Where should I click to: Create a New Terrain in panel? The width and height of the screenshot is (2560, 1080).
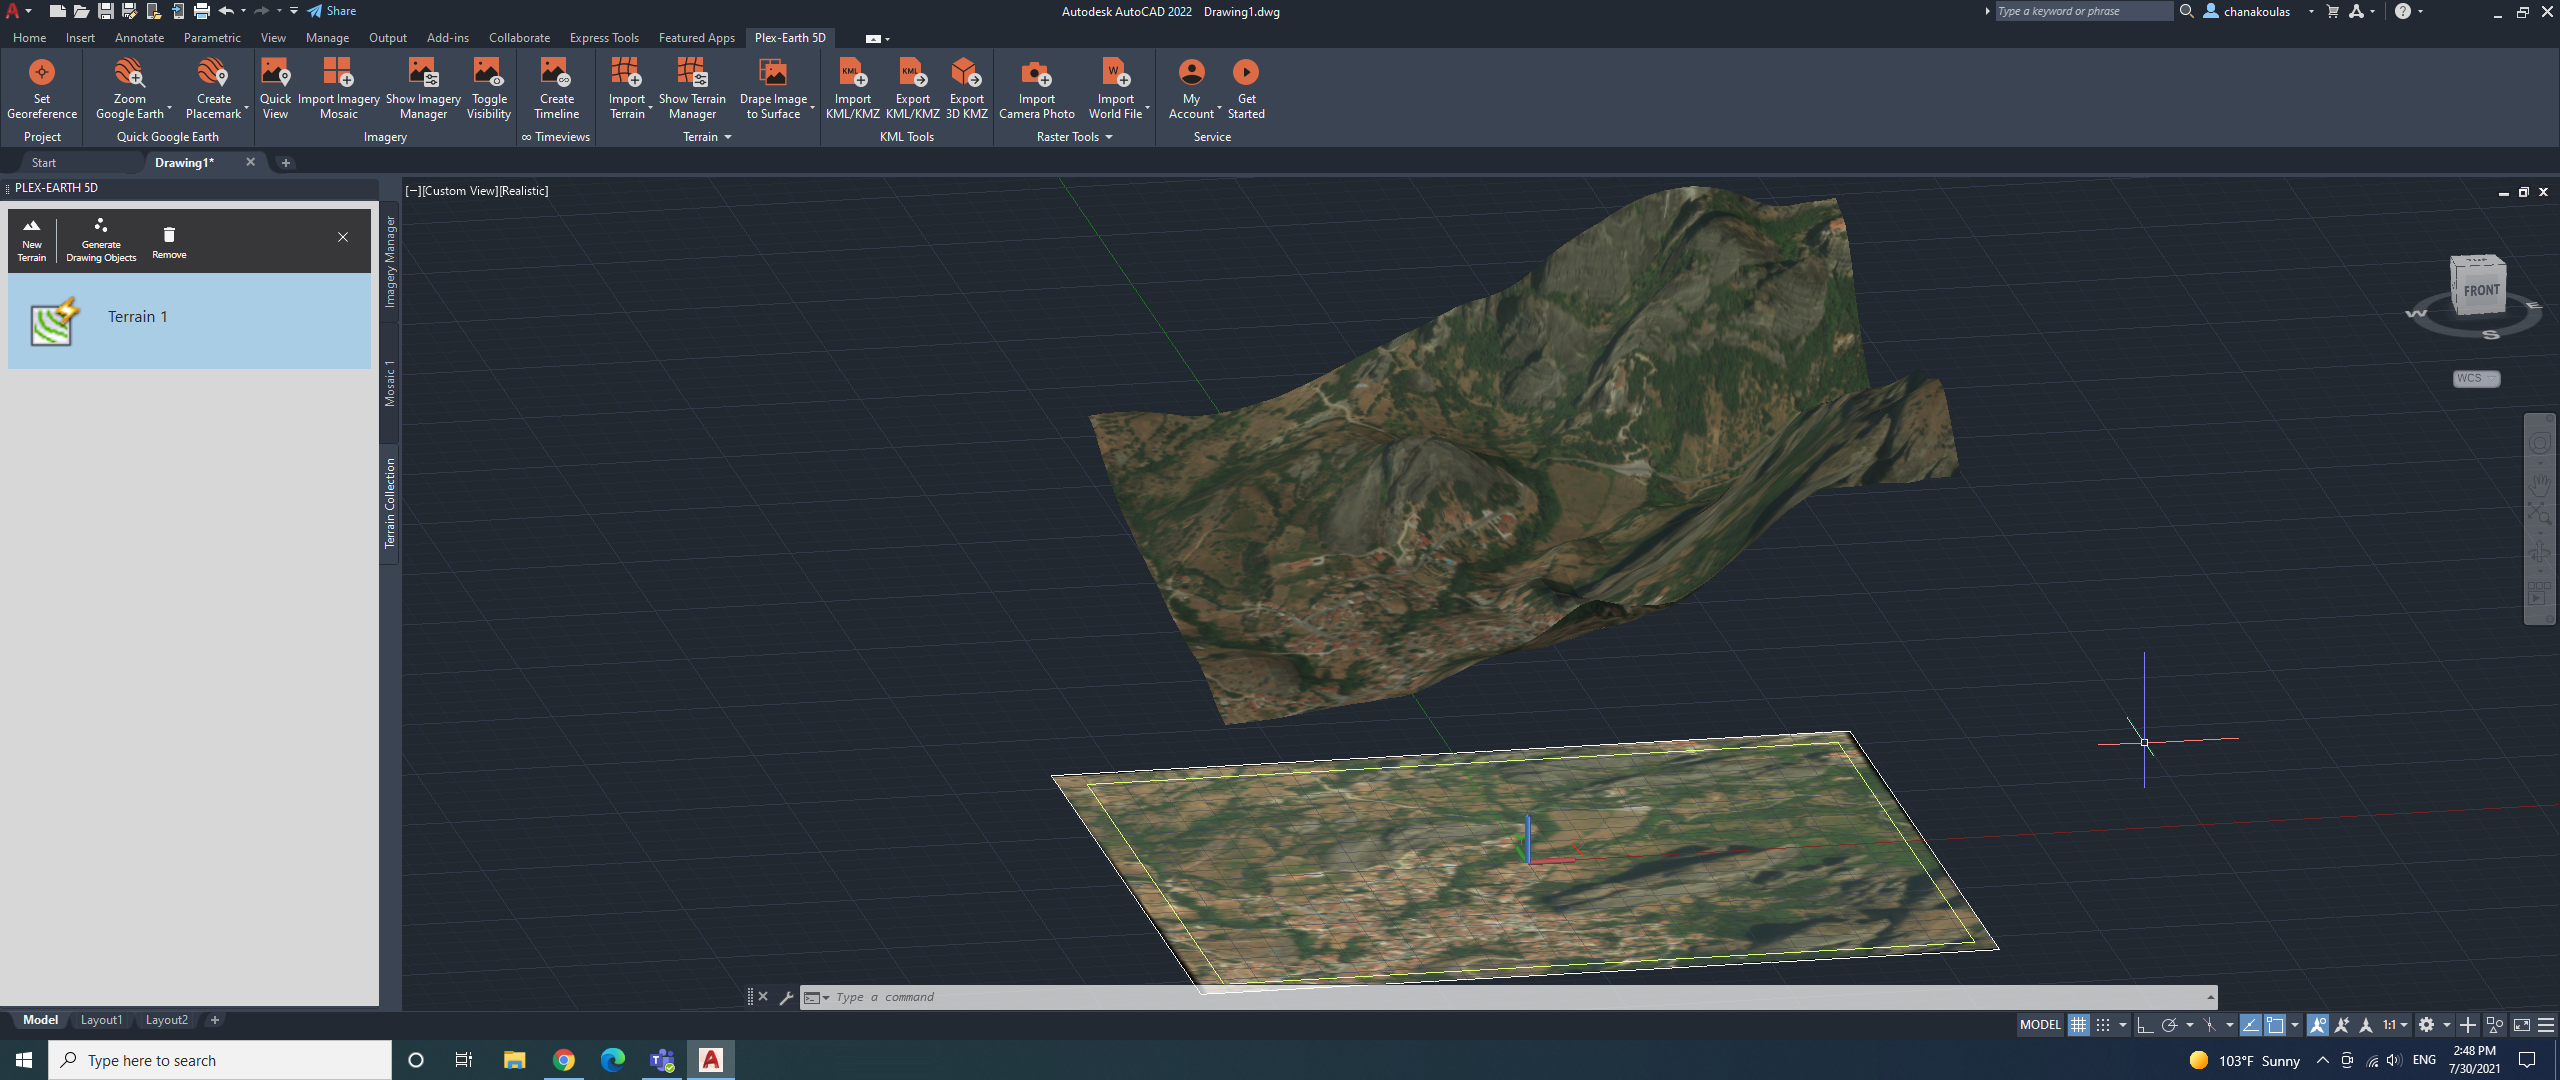point(32,240)
